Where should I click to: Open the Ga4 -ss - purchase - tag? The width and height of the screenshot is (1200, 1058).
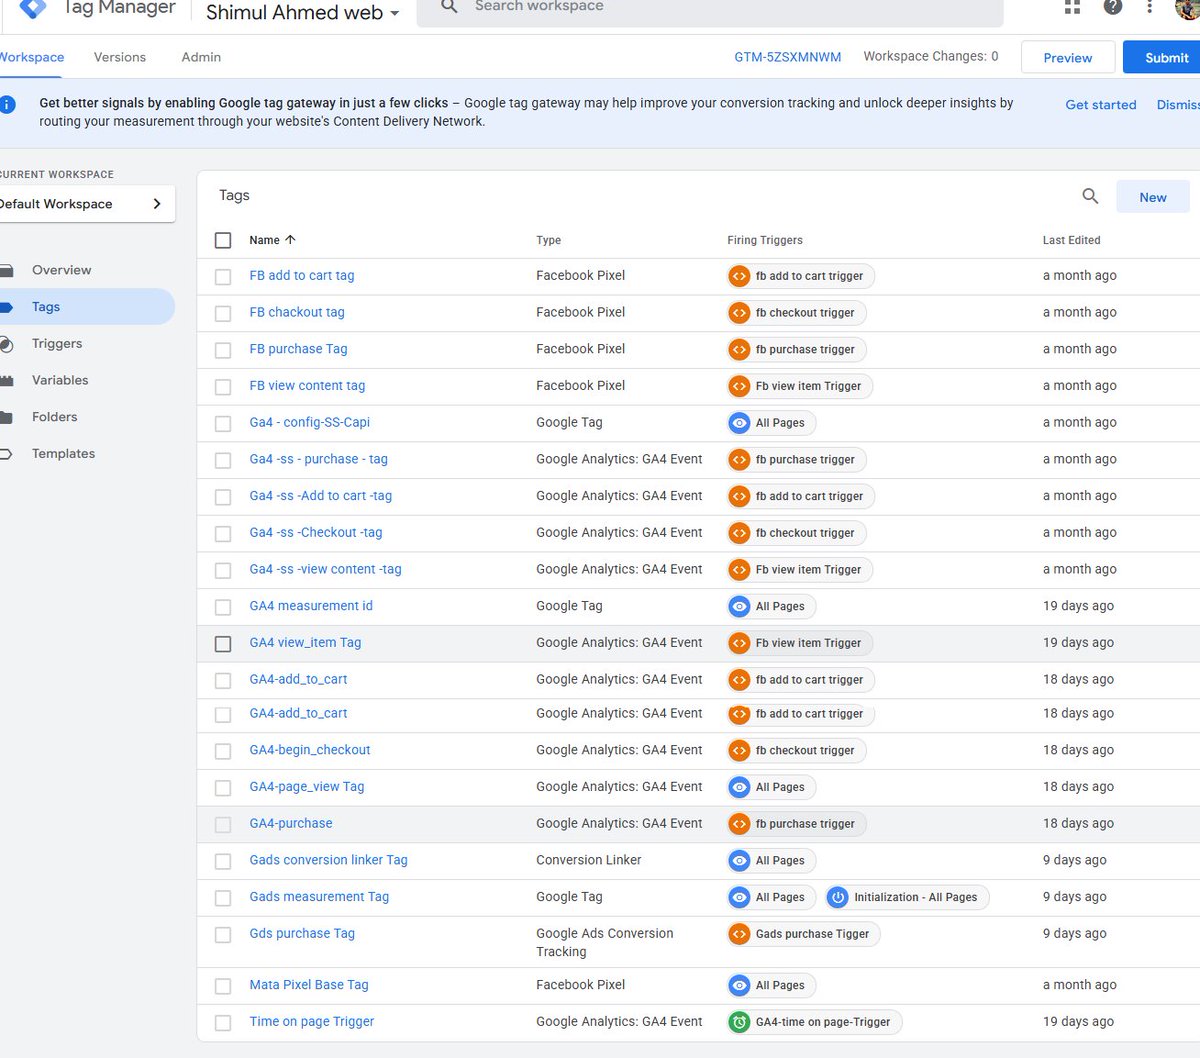[x=318, y=459]
